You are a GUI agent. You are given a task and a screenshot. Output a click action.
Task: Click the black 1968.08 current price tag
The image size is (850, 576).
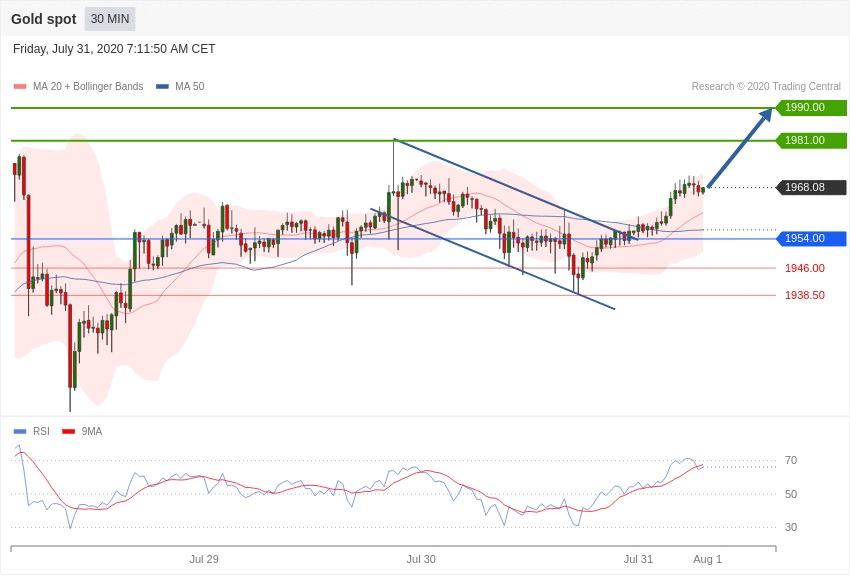point(812,187)
